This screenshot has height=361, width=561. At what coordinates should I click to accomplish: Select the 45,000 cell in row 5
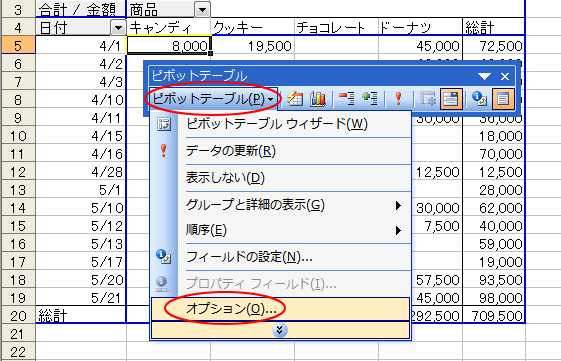point(420,45)
